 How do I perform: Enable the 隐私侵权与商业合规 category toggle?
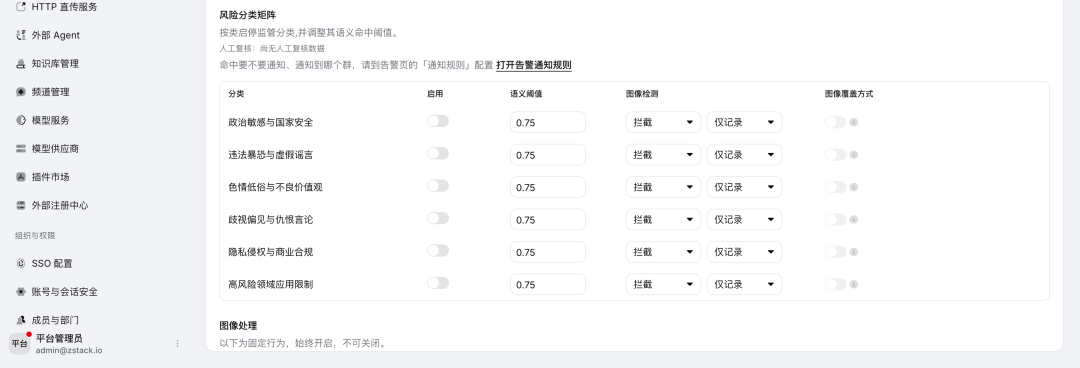click(x=437, y=251)
